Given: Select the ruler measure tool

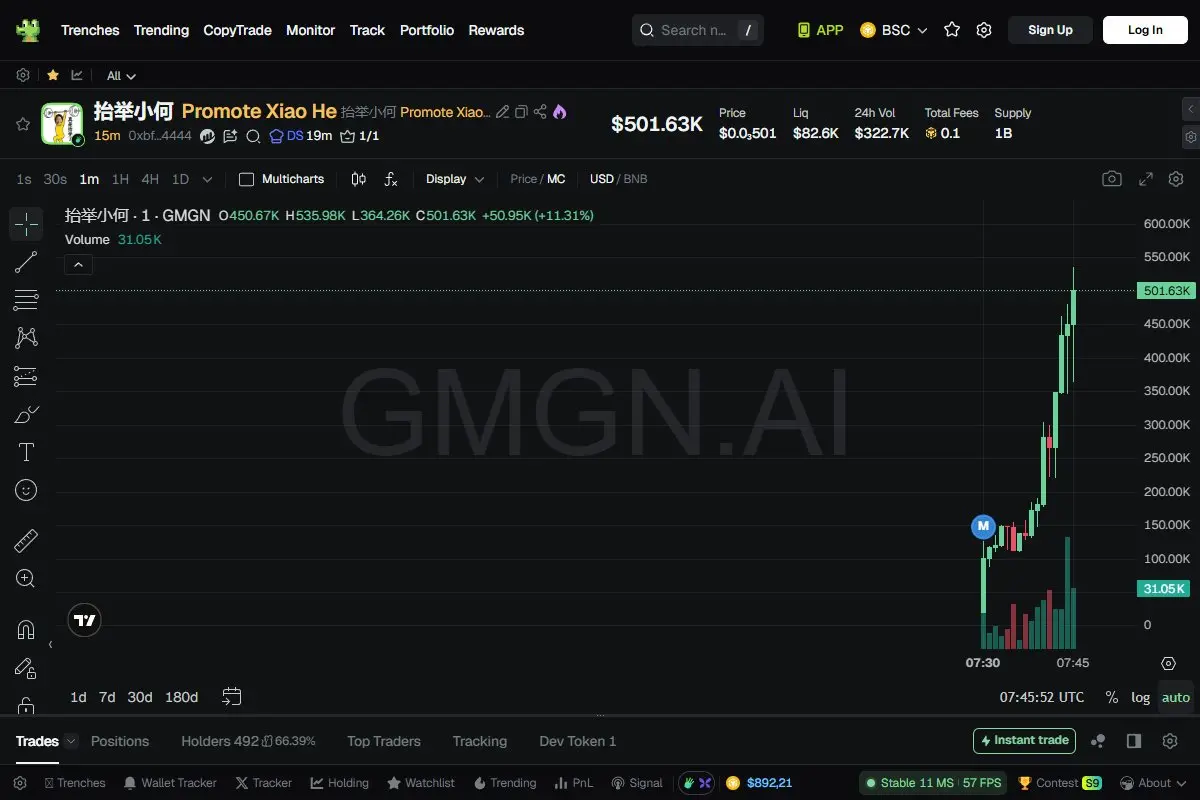Looking at the screenshot, I should [x=26, y=541].
